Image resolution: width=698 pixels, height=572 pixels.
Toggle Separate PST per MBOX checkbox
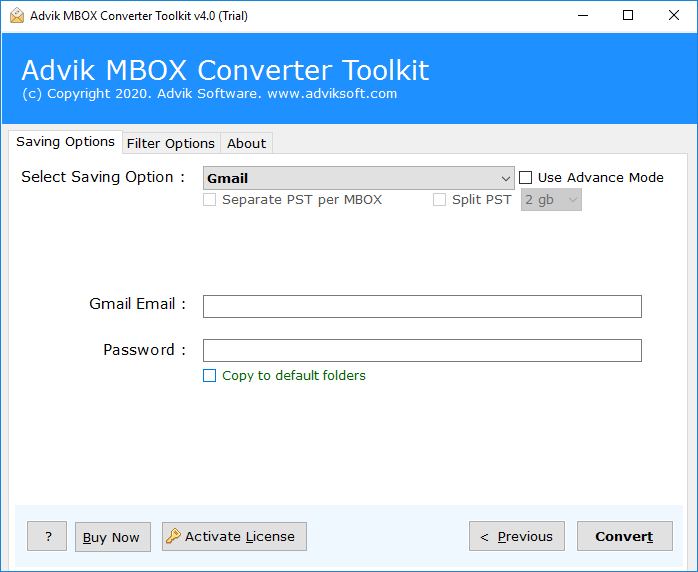209,199
